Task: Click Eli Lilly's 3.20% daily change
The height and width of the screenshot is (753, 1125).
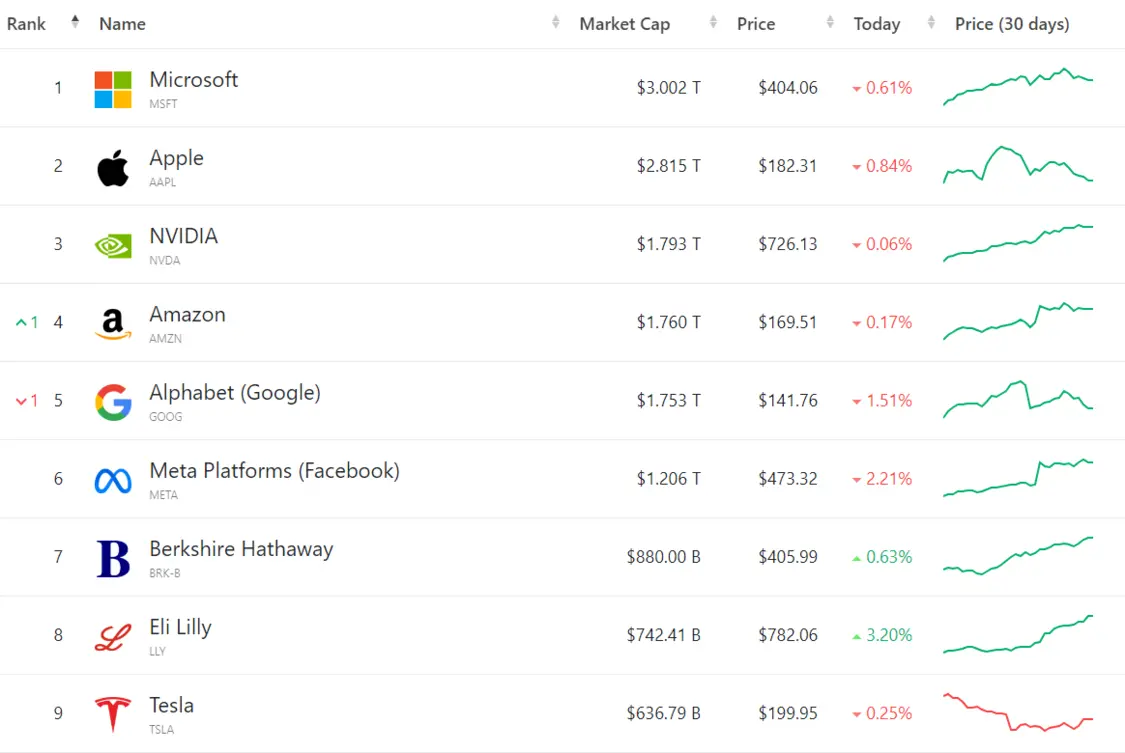Action: tap(888, 635)
